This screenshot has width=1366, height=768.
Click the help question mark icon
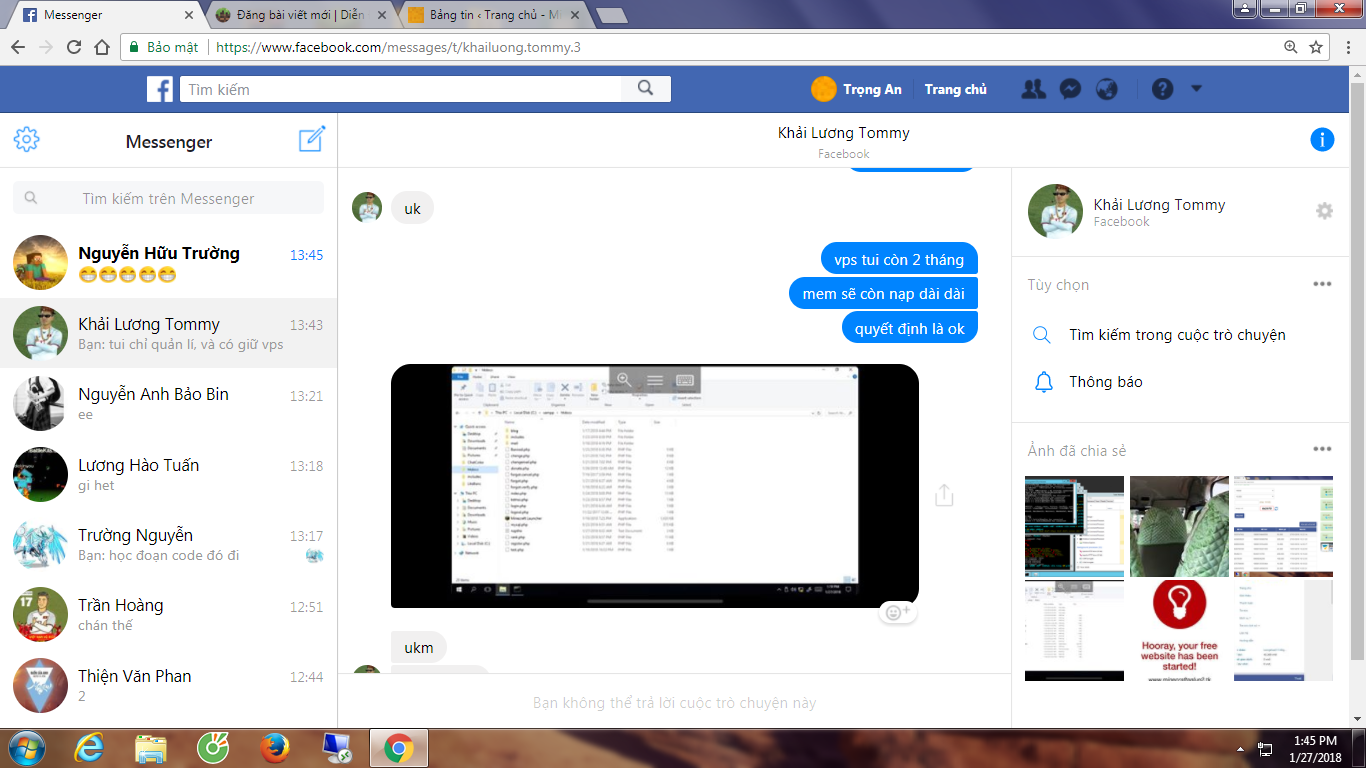[1162, 89]
